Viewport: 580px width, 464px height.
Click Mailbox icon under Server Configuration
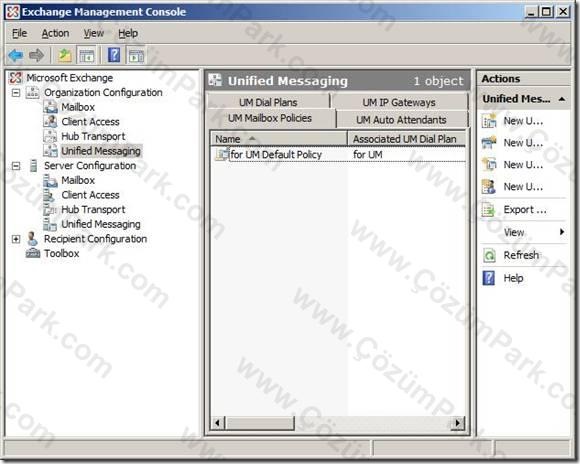click(x=50, y=180)
